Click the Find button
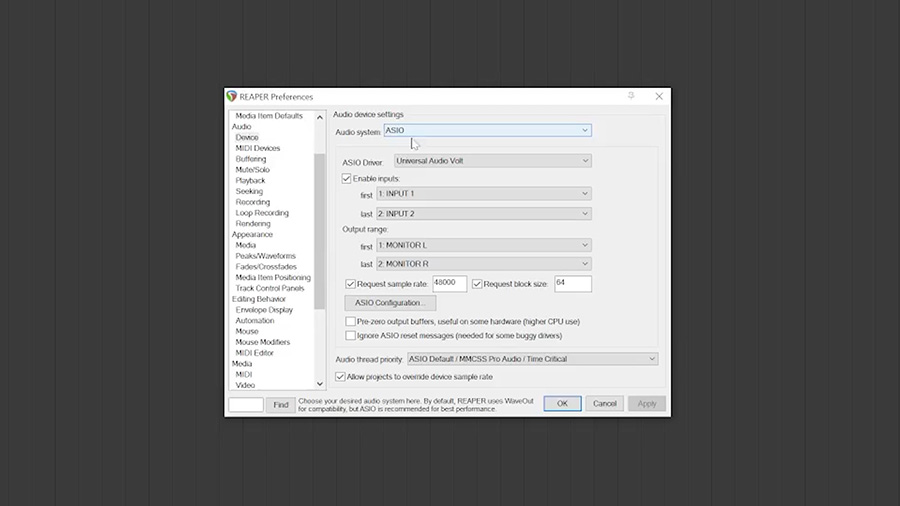The height and width of the screenshot is (506, 900). (x=281, y=404)
